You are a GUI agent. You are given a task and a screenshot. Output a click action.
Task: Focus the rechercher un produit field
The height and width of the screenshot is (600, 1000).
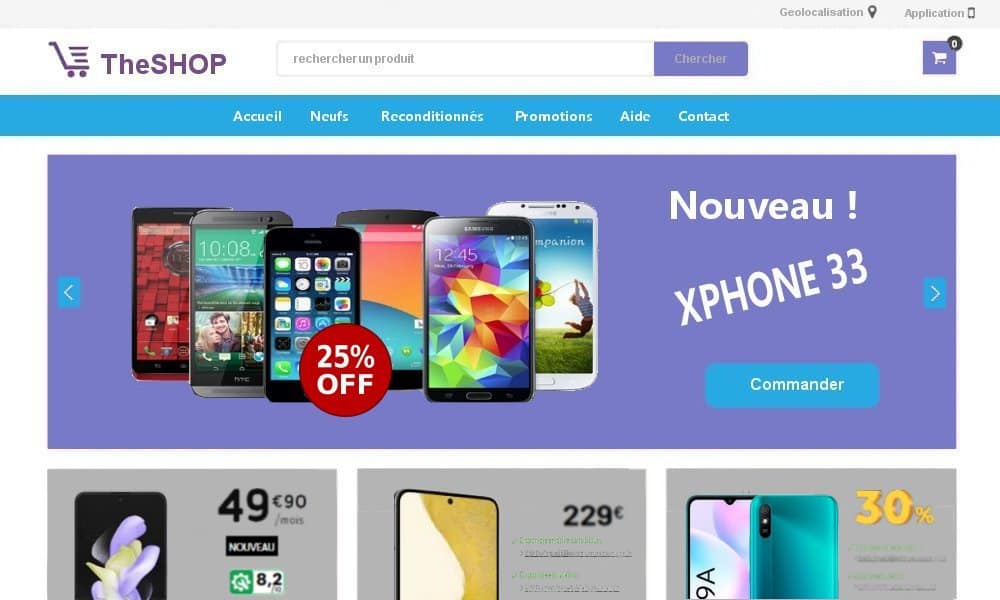click(466, 59)
